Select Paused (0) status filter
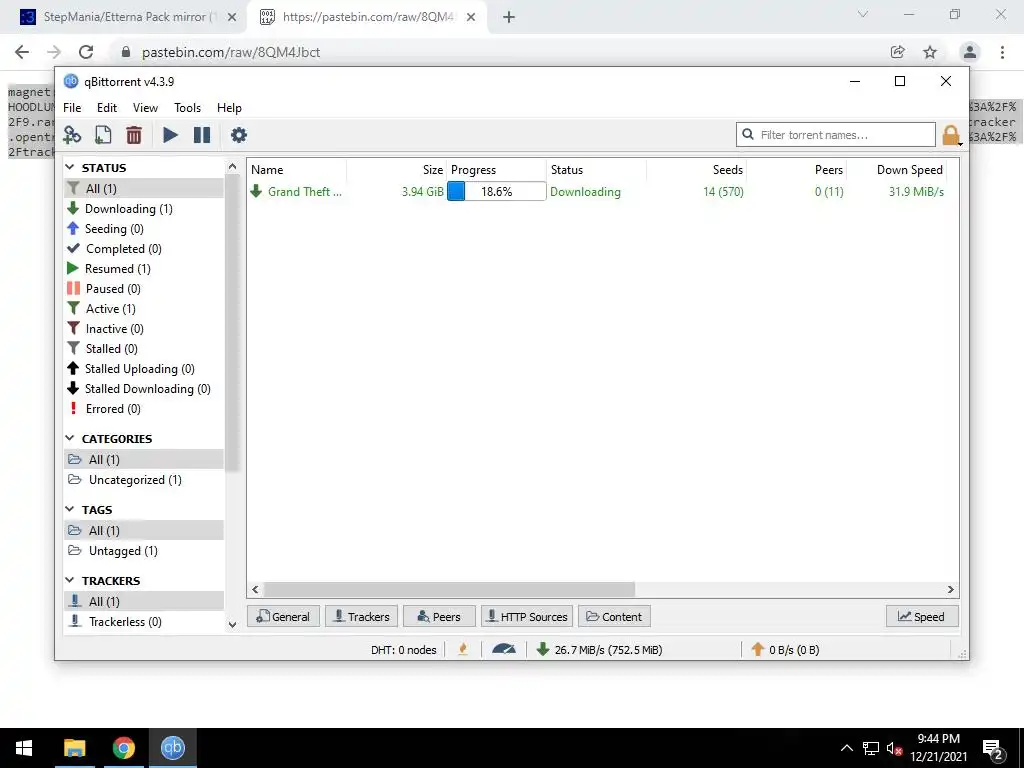 point(144,289)
